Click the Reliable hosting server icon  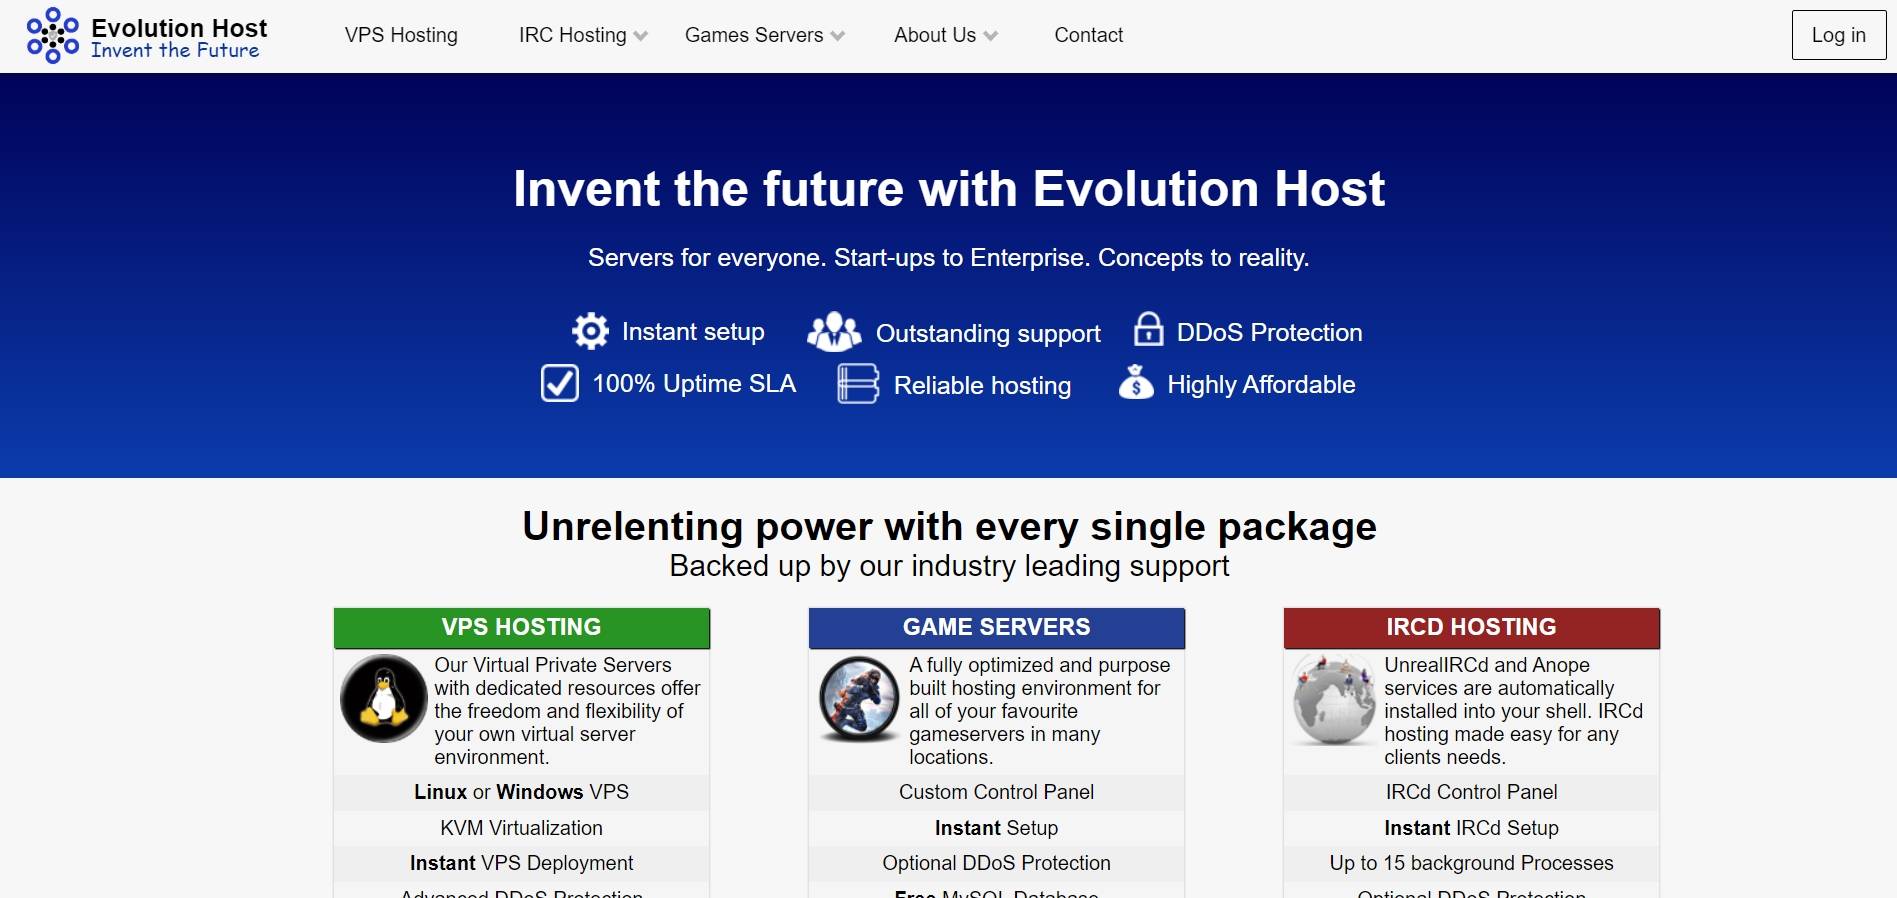click(x=858, y=384)
